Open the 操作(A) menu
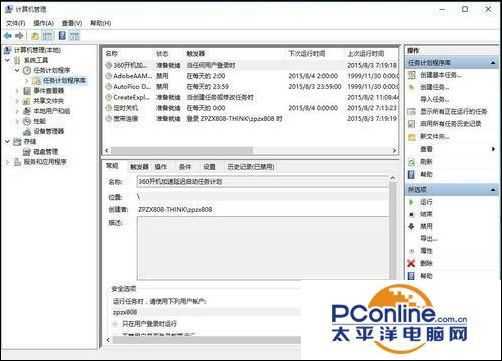This screenshot has width=502, height=361. pyautogui.click(x=43, y=23)
